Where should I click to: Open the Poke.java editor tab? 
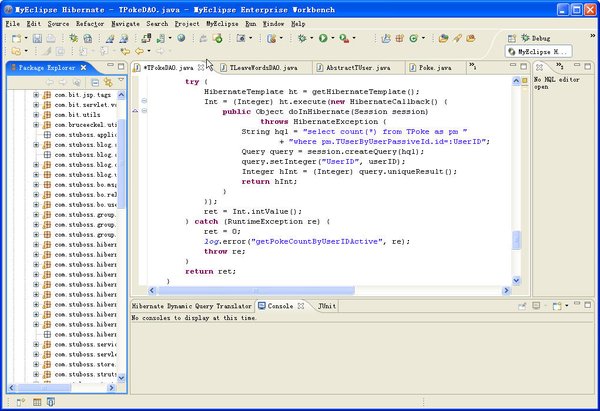(438, 68)
